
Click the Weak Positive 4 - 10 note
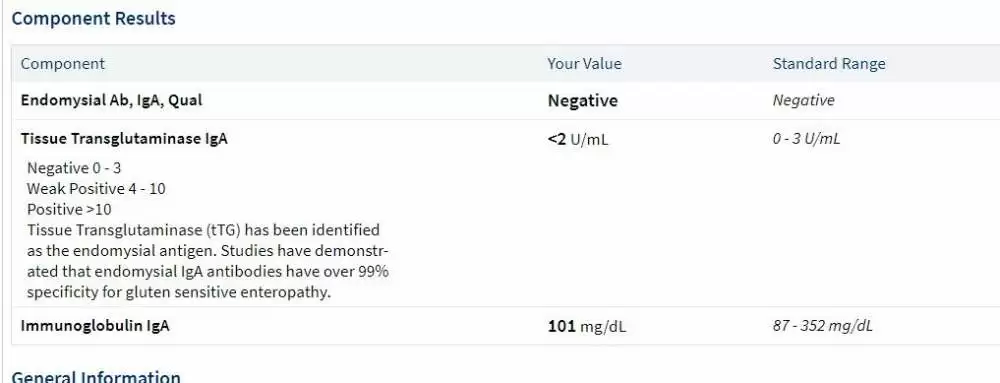click(x=96, y=189)
